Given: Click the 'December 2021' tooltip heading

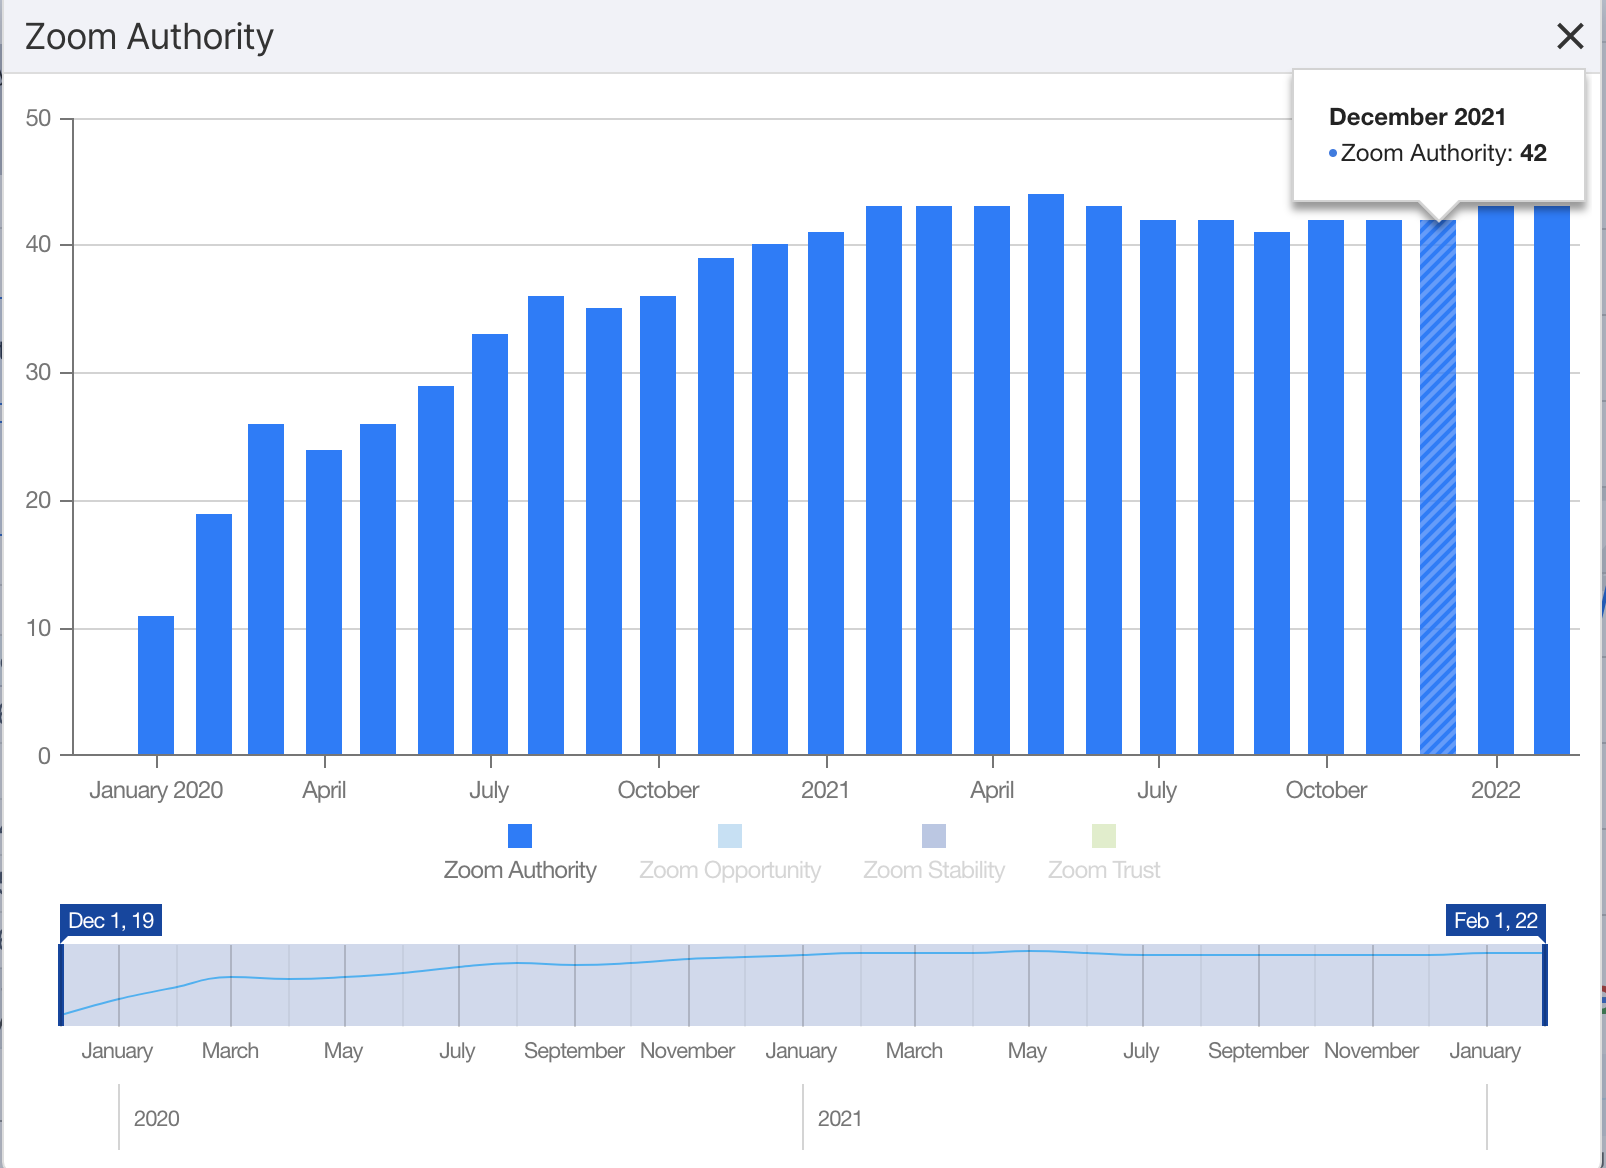Looking at the screenshot, I should [x=1417, y=117].
